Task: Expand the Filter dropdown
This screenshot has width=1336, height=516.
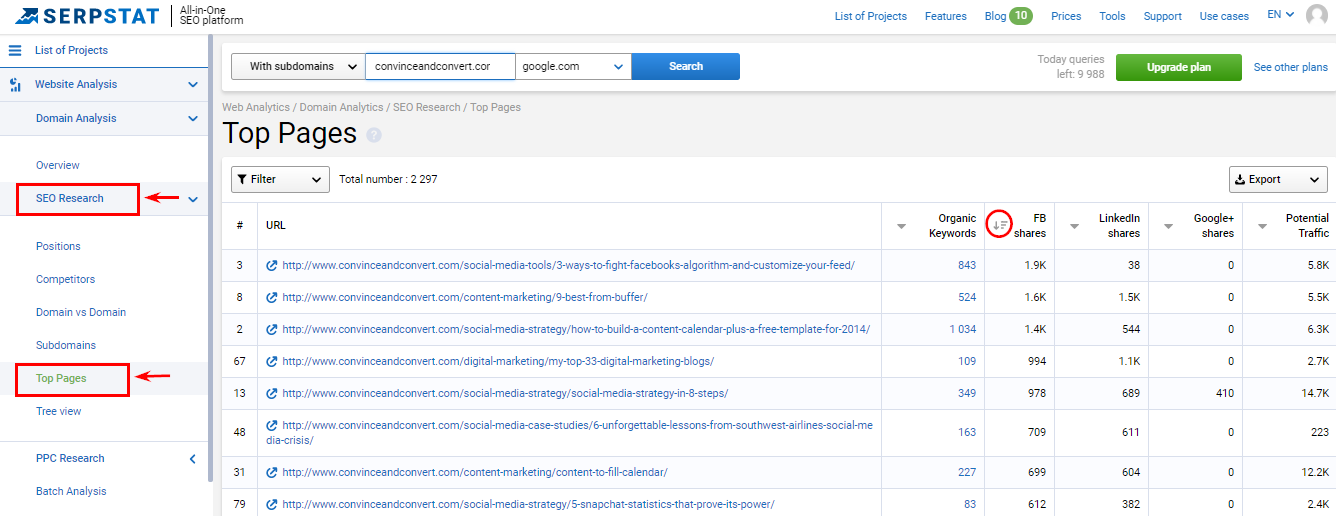Action: click(x=280, y=180)
